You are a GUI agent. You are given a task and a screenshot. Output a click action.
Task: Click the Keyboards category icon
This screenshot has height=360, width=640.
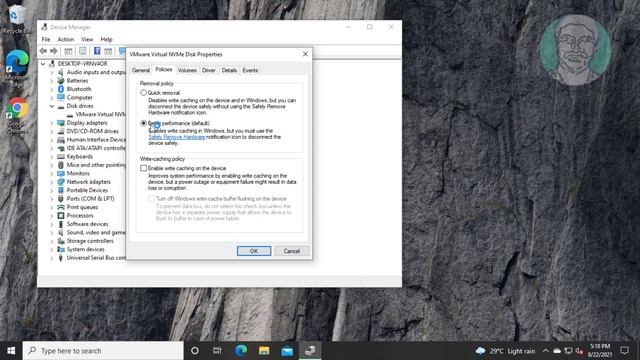61,157
